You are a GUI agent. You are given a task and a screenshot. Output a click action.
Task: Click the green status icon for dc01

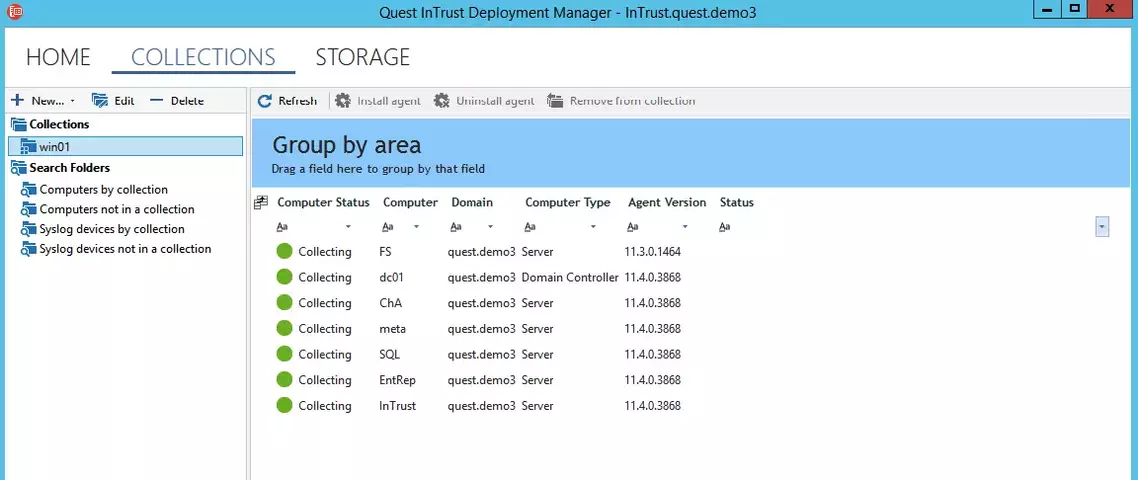click(x=284, y=277)
